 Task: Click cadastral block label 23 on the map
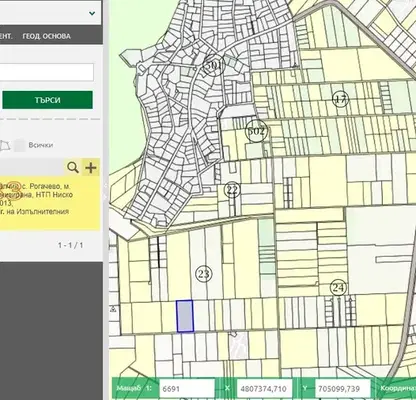point(204,274)
